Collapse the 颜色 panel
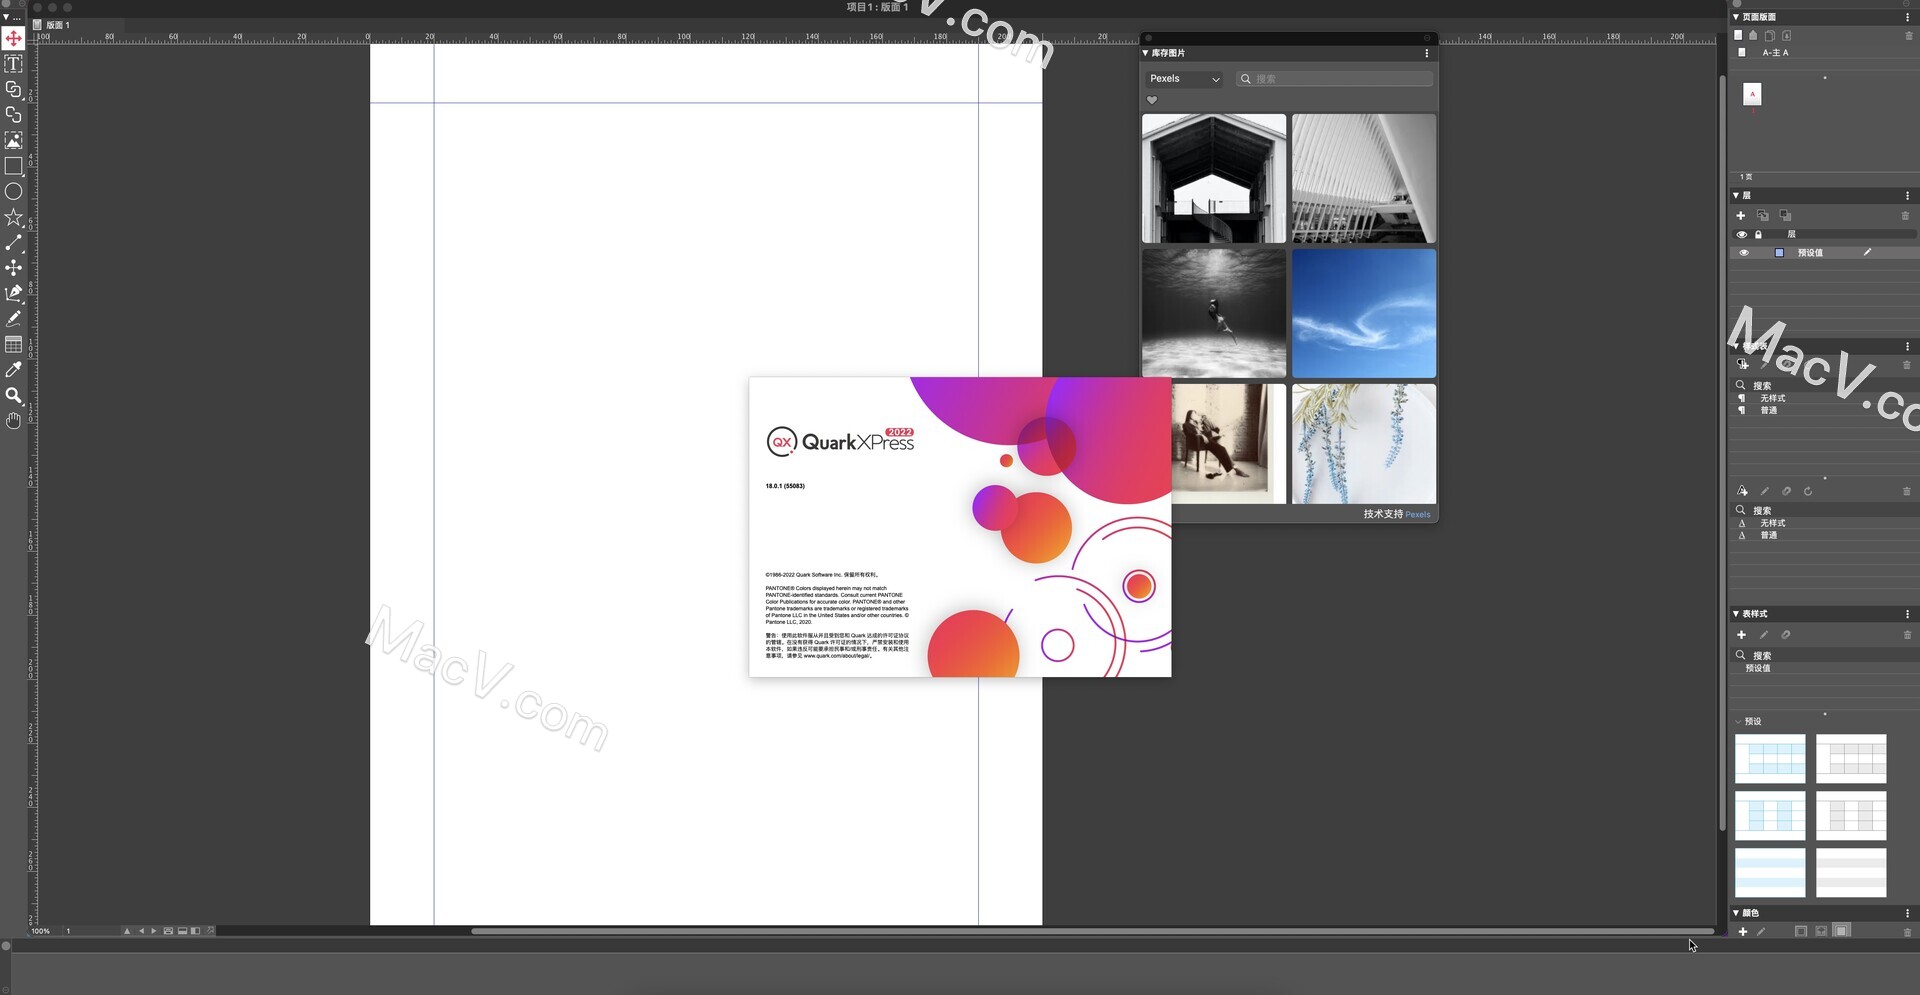 click(x=1736, y=913)
